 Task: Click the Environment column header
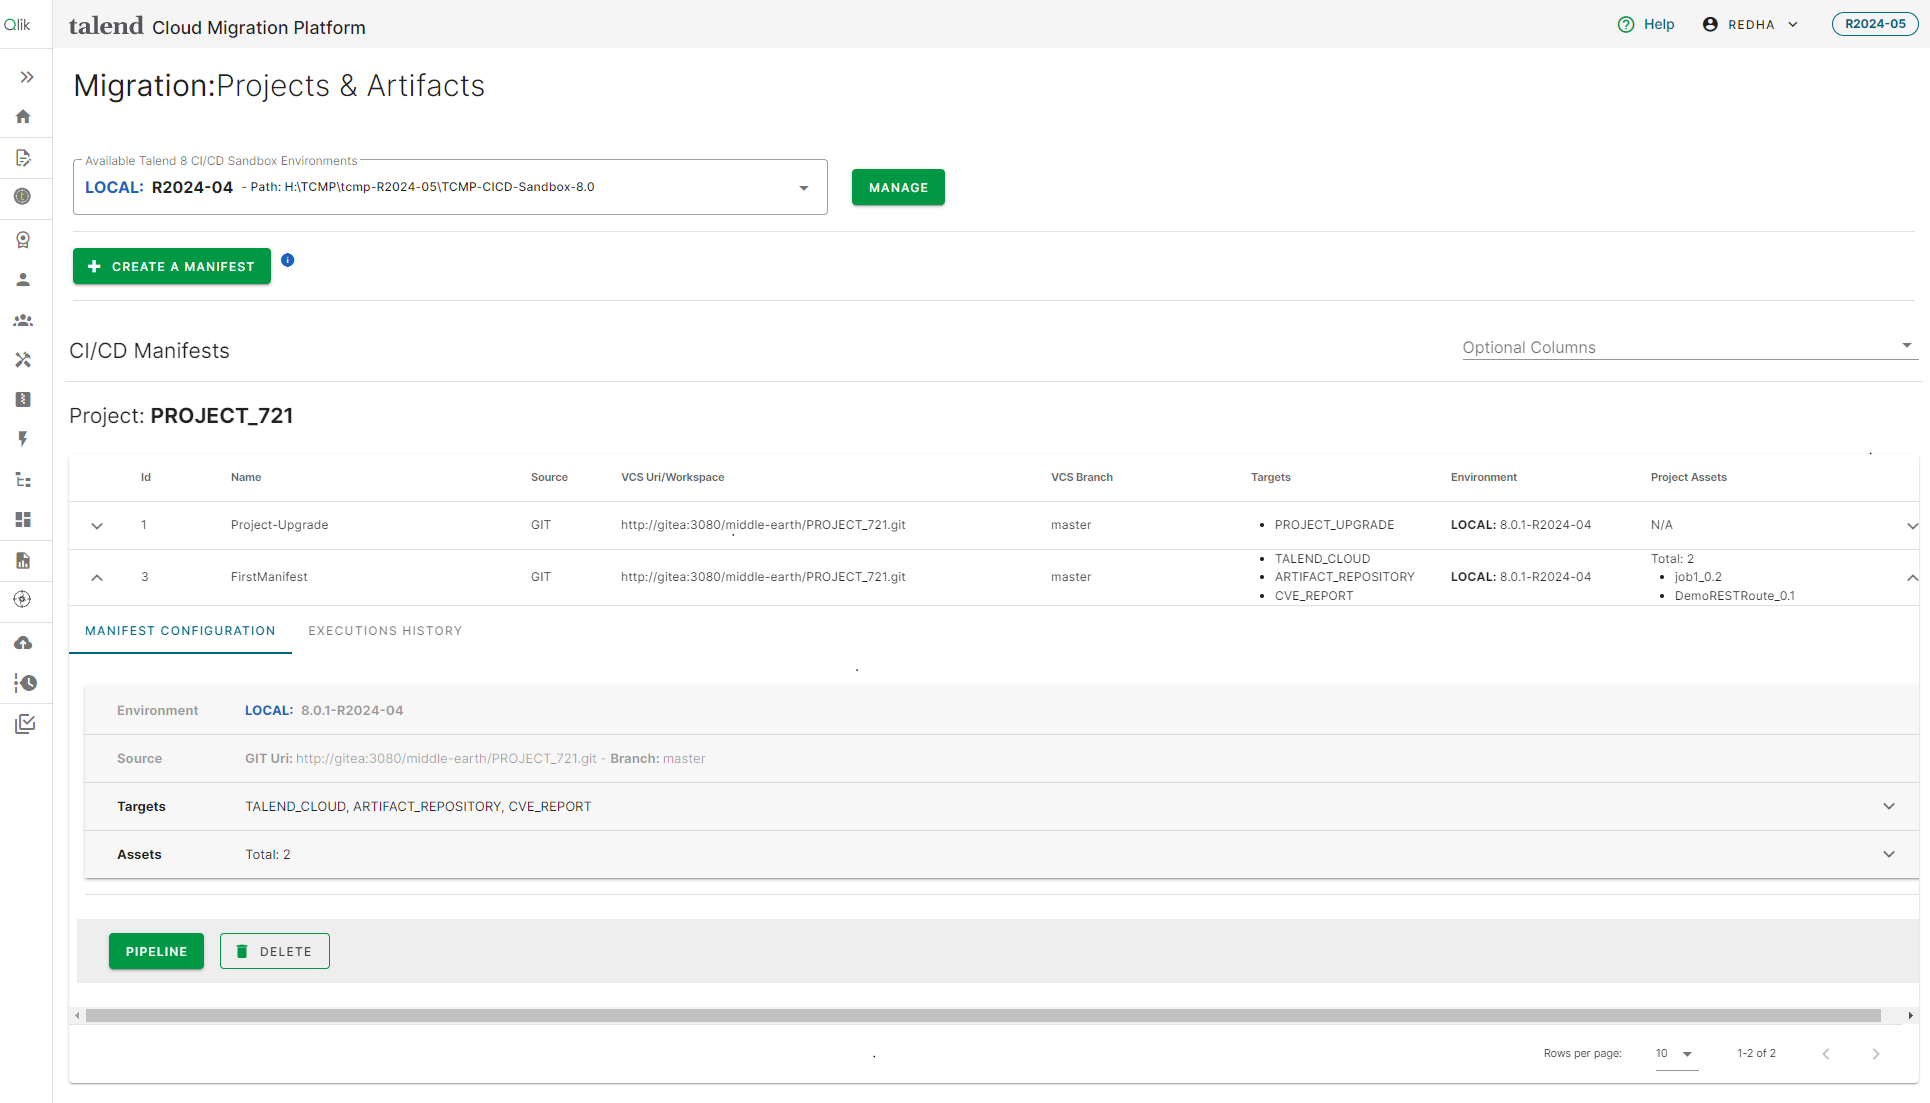1483,477
